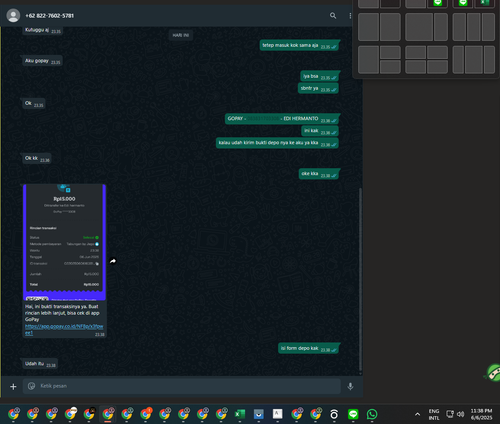Click the message 'Aku gopay'
Screen dimensions: 500x424
tap(42, 61)
